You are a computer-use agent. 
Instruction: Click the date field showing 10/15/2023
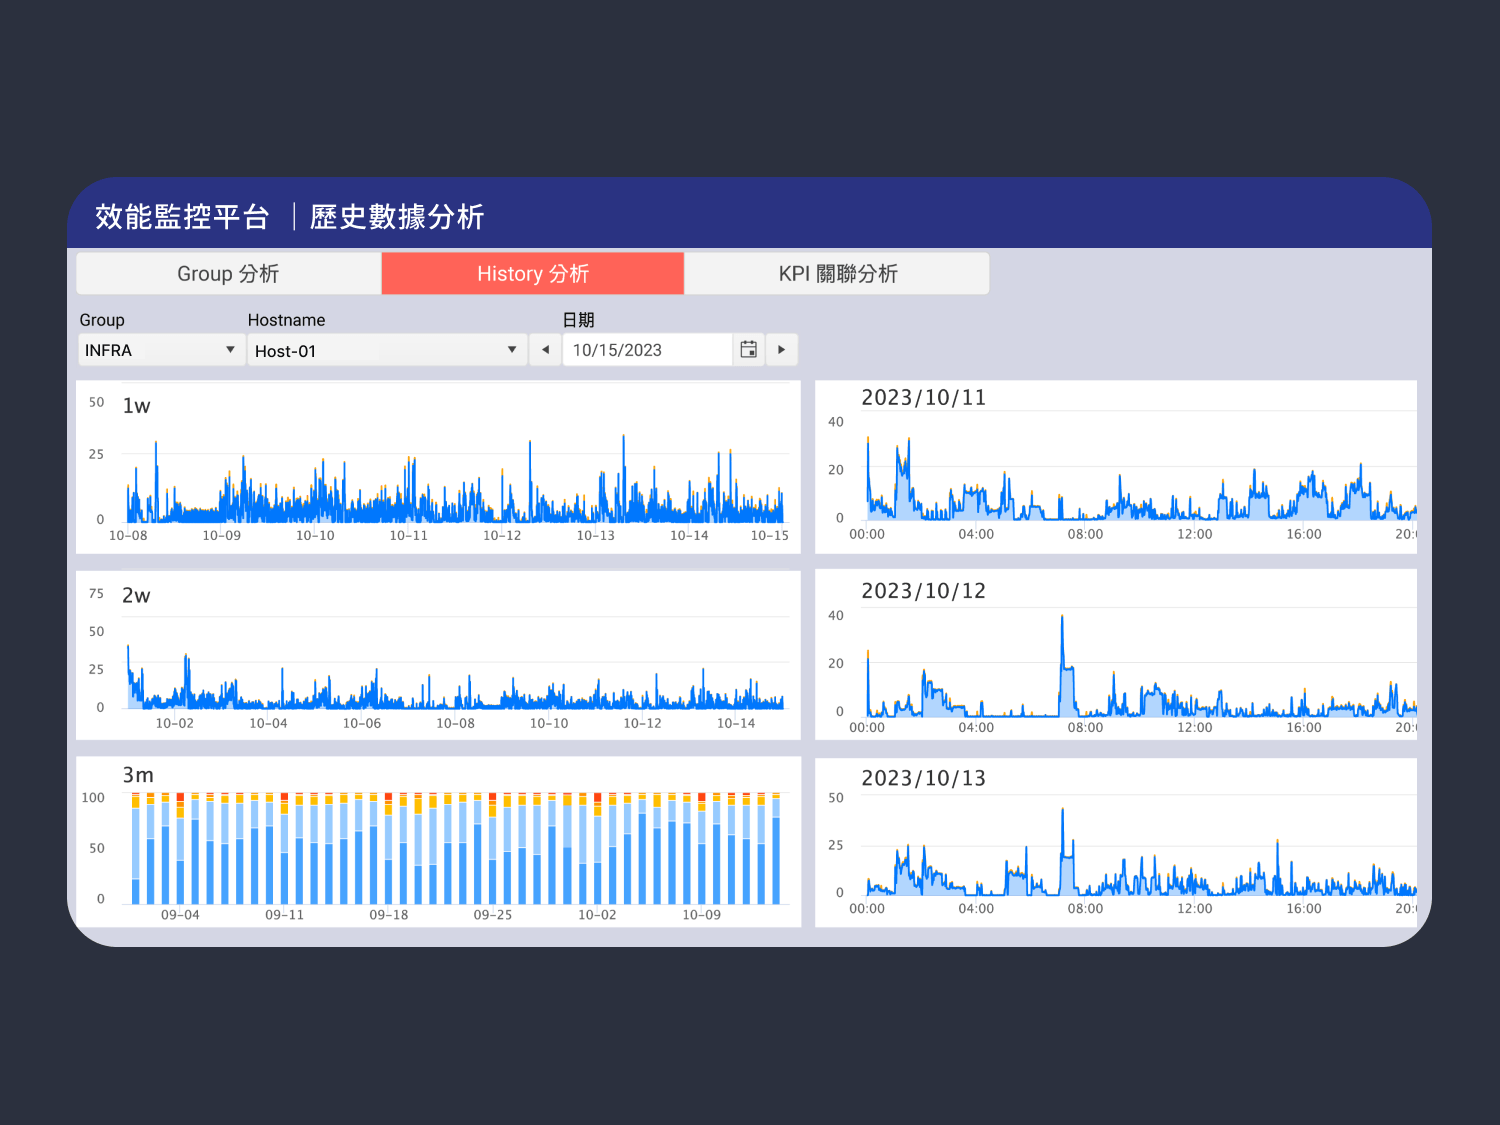(x=647, y=350)
